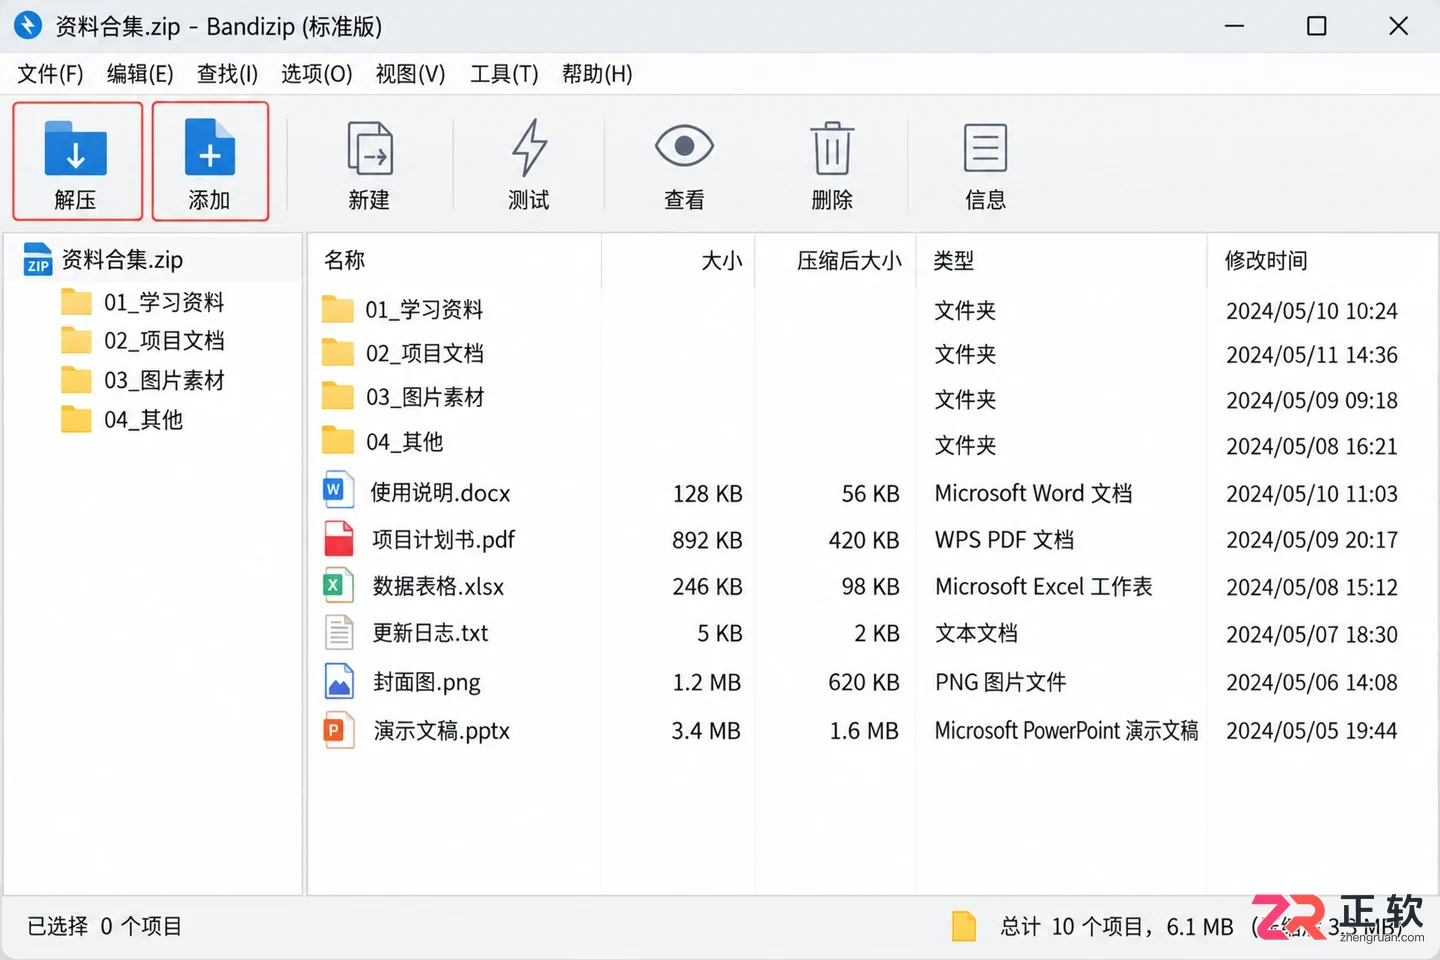Viewport: 1440px width, 960px height.
Task: Click the 数据表格.xlsx file name
Action: click(438, 586)
